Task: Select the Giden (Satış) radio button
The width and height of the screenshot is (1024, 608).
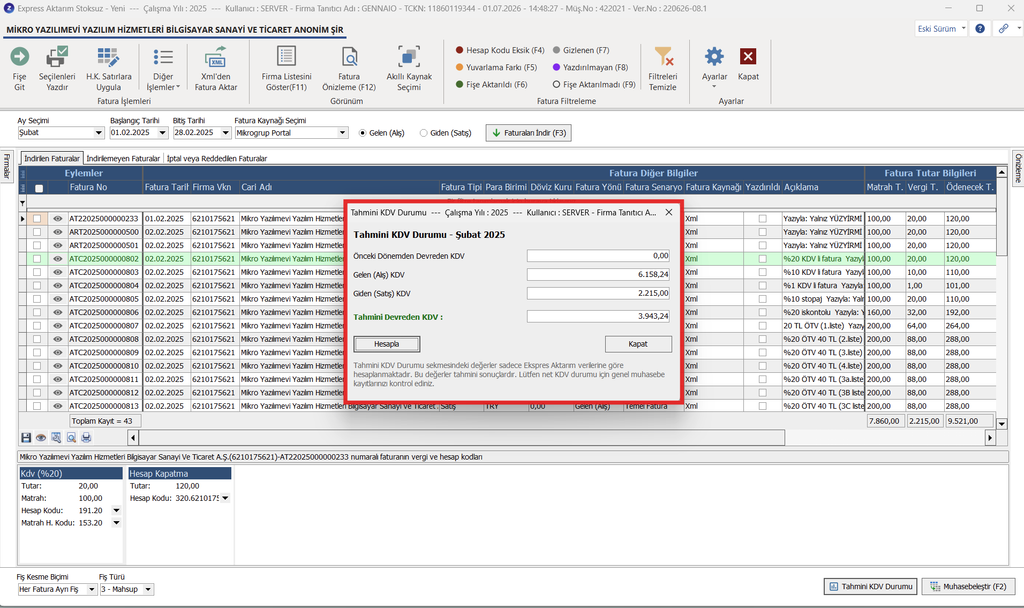Action: tap(423, 133)
